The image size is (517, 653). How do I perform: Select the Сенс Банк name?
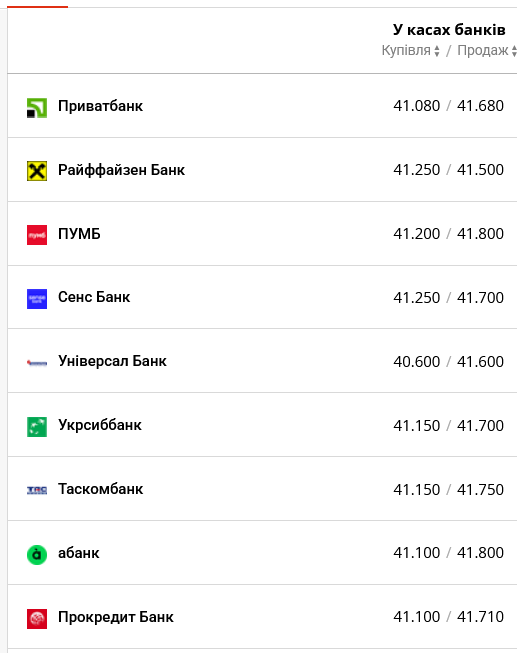pos(94,297)
